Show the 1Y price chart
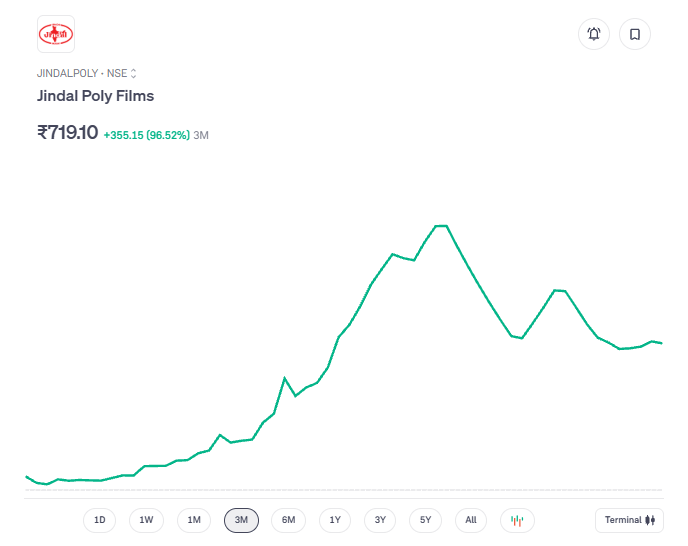Screen dimensions: 688x546 pyautogui.click(x=335, y=520)
